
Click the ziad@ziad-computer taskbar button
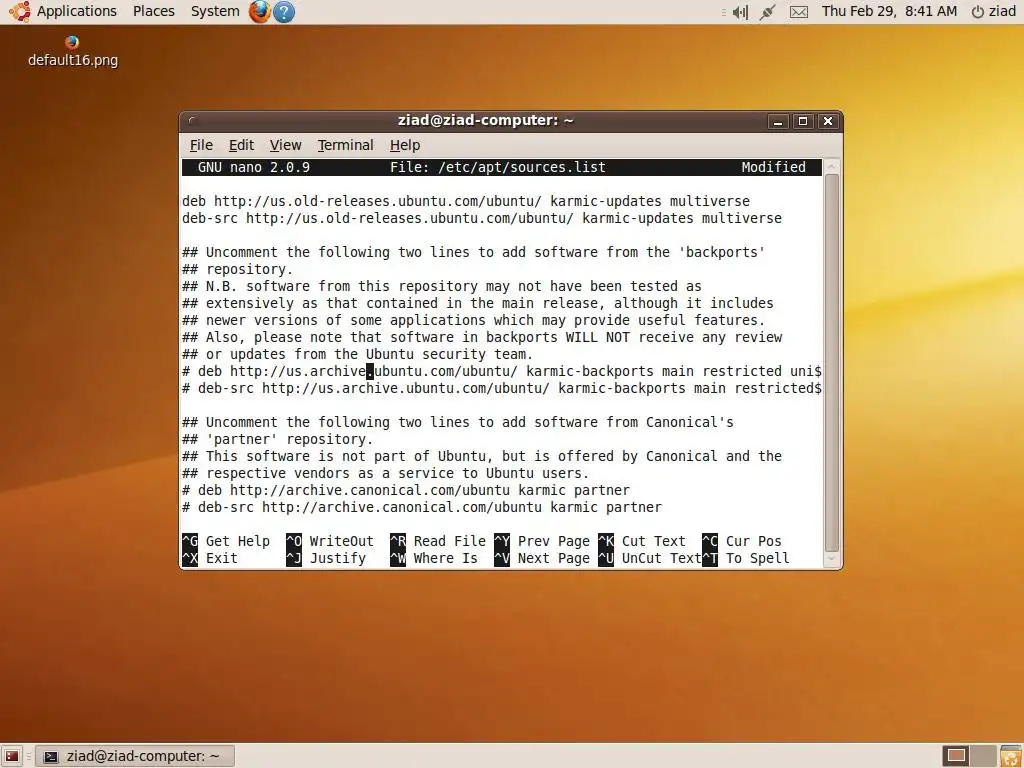pyautogui.click(x=135, y=756)
